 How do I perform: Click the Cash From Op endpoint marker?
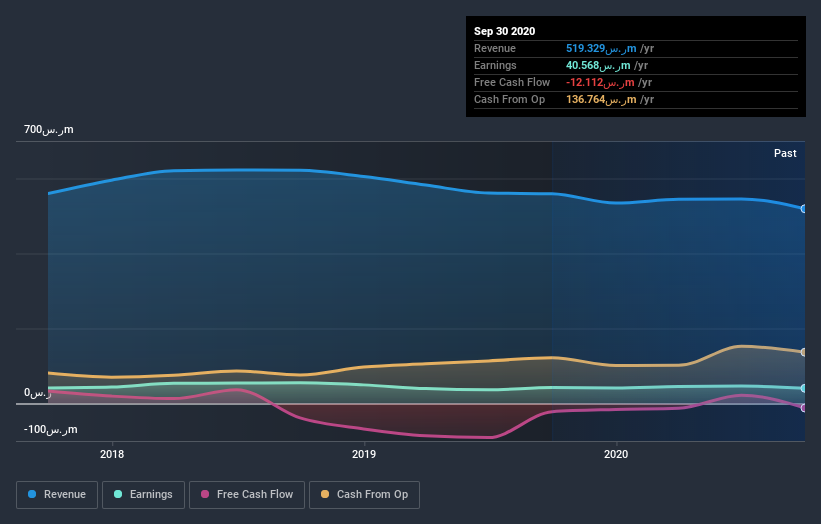[804, 352]
